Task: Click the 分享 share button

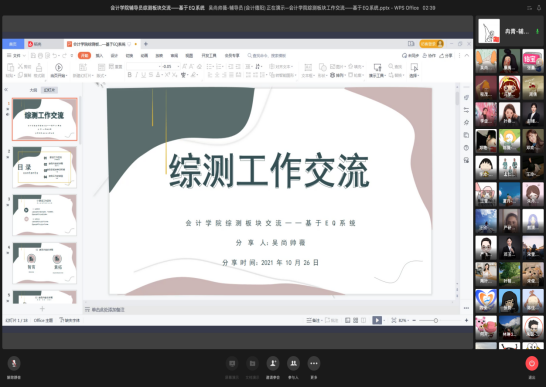Action: [446, 55]
